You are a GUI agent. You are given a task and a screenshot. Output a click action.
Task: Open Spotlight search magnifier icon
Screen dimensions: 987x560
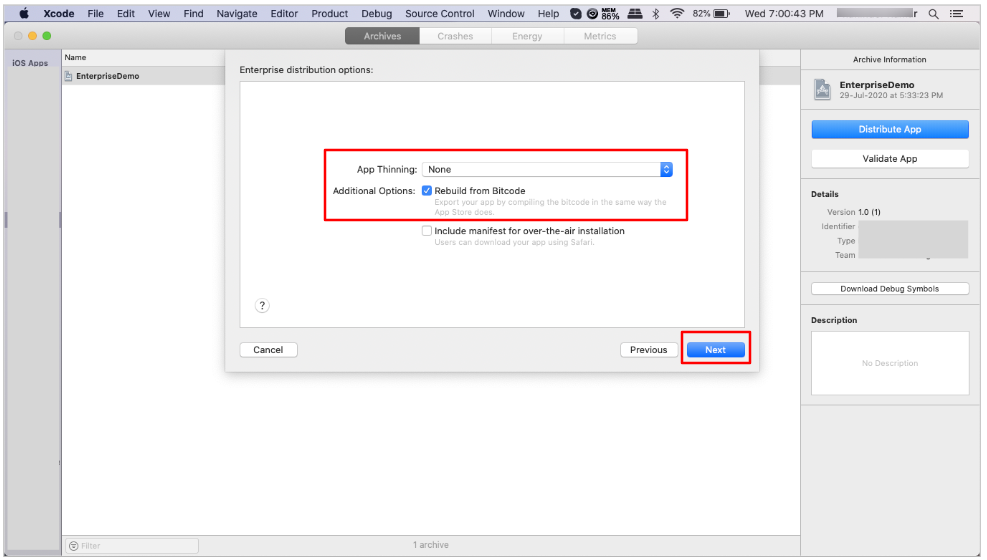[933, 13]
